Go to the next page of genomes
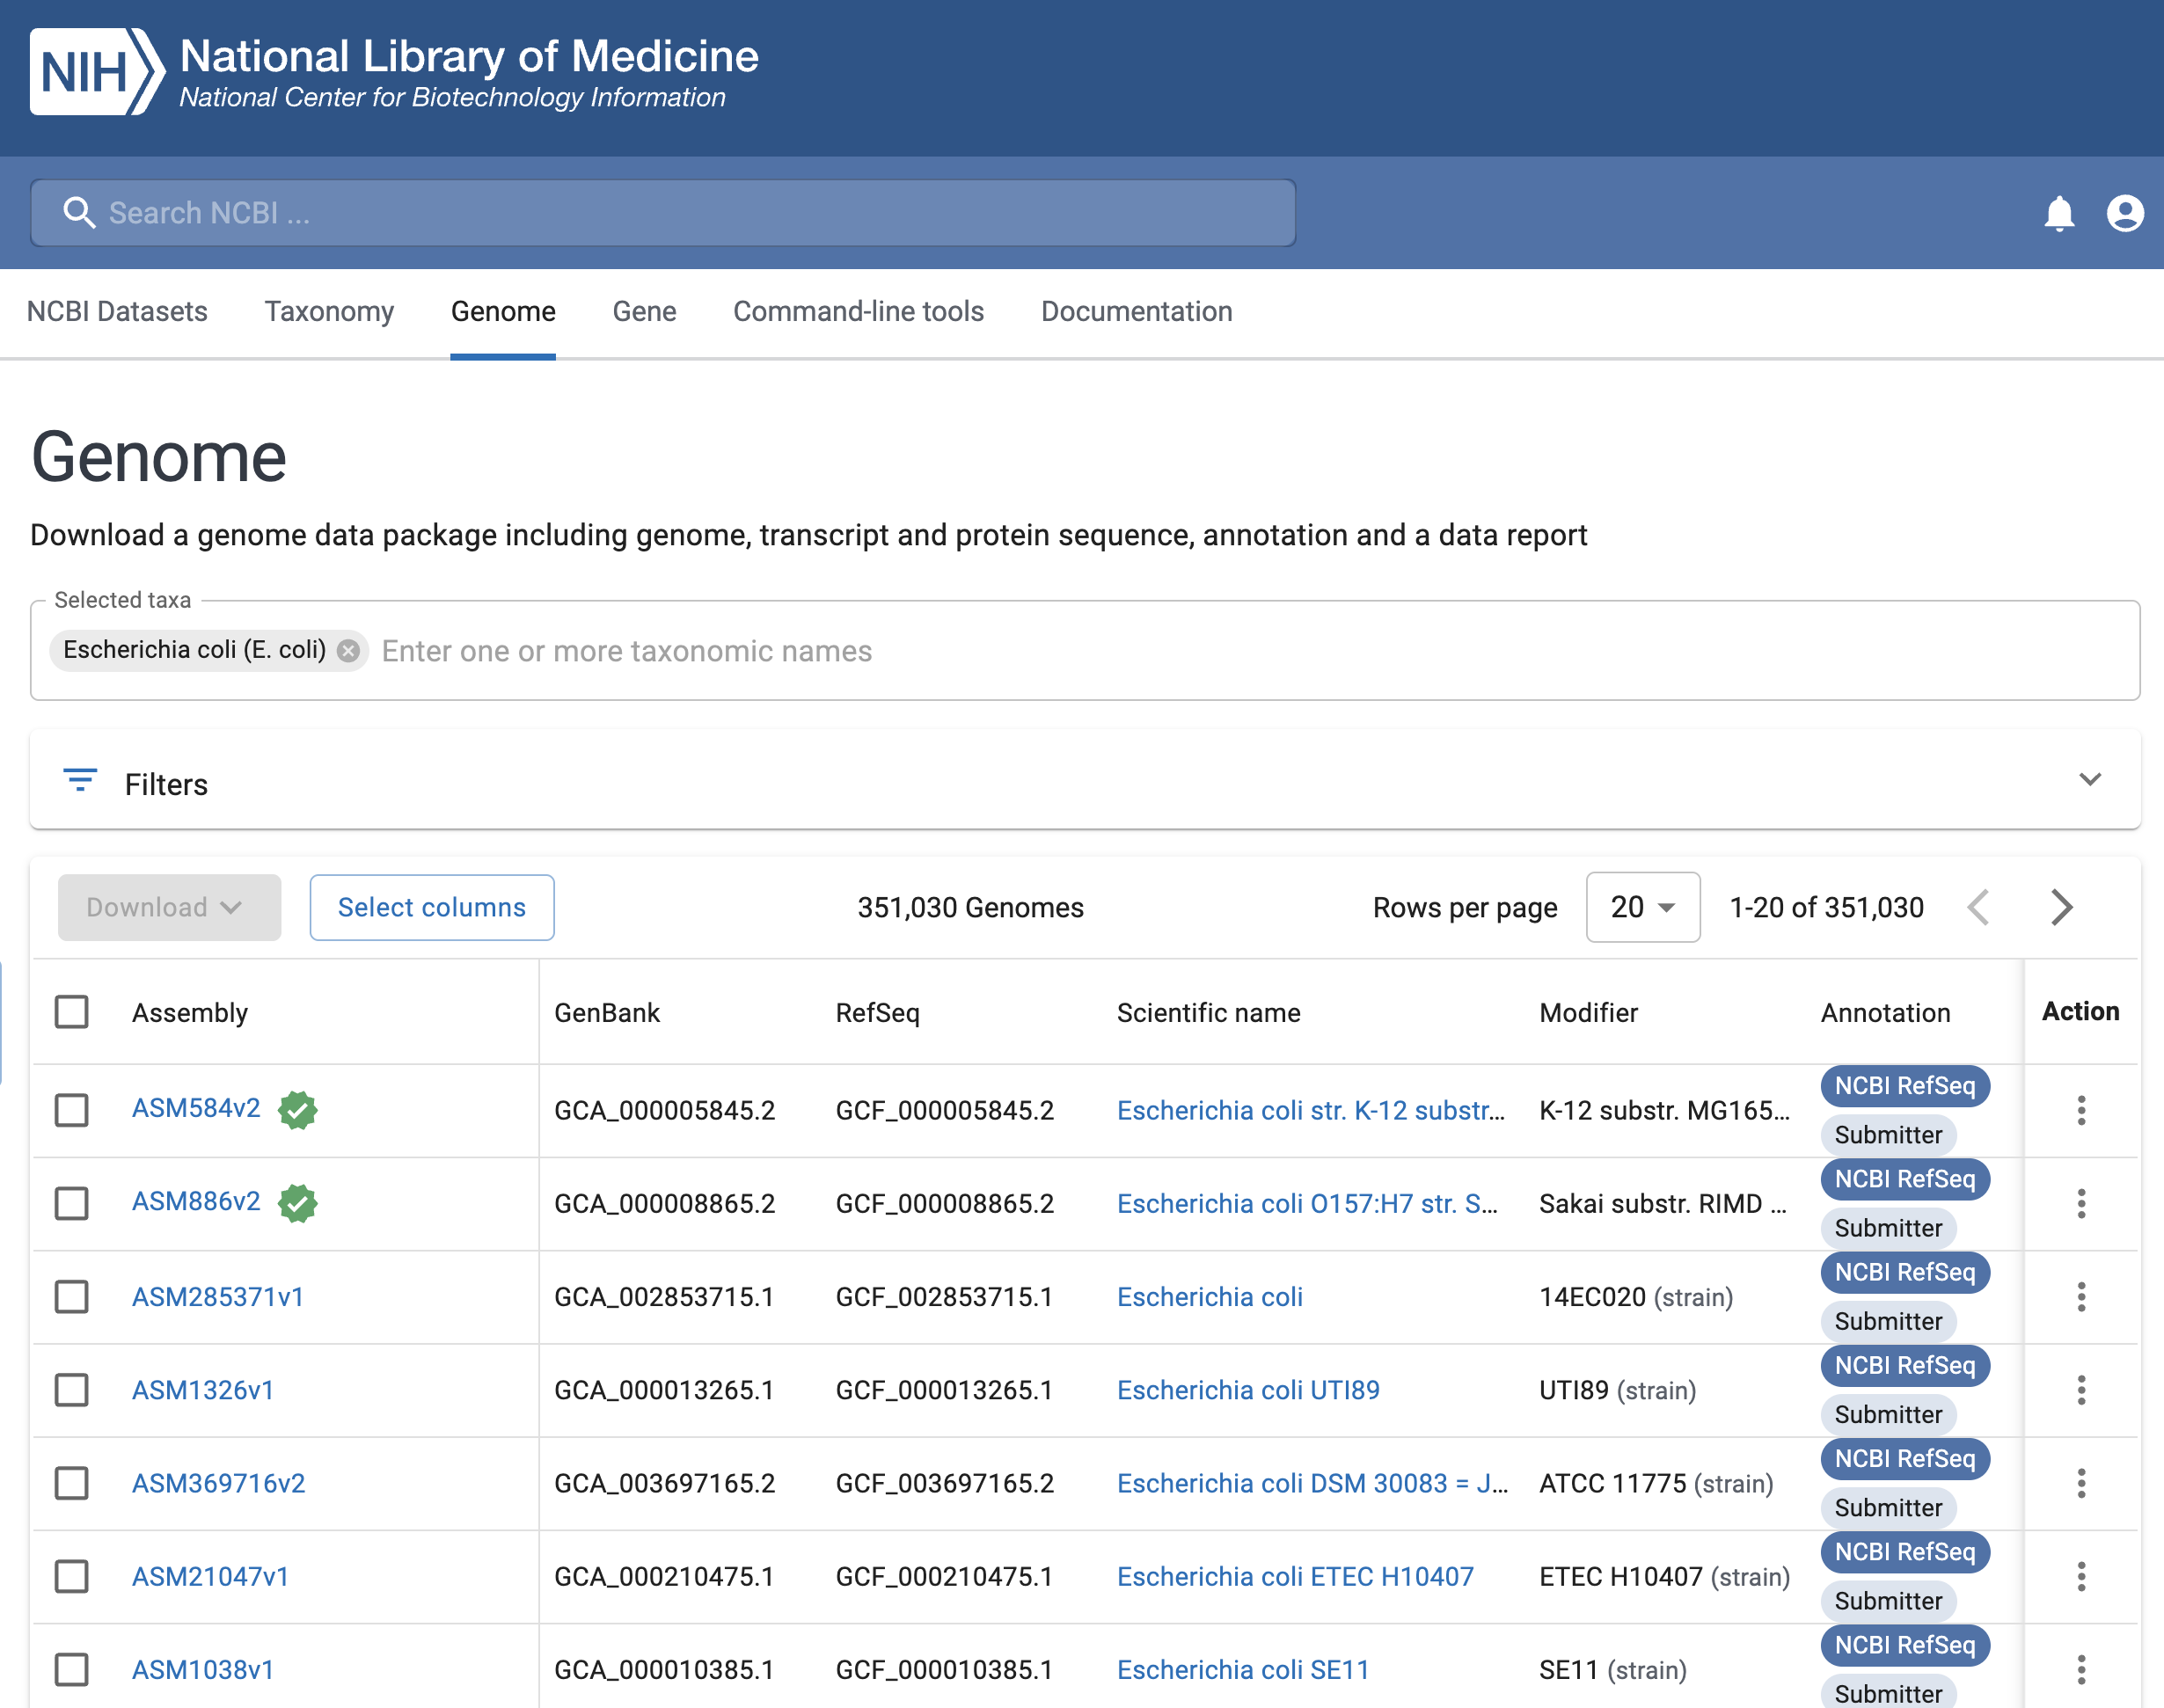This screenshot has height=1708, width=2164. (x=2061, y=907)
